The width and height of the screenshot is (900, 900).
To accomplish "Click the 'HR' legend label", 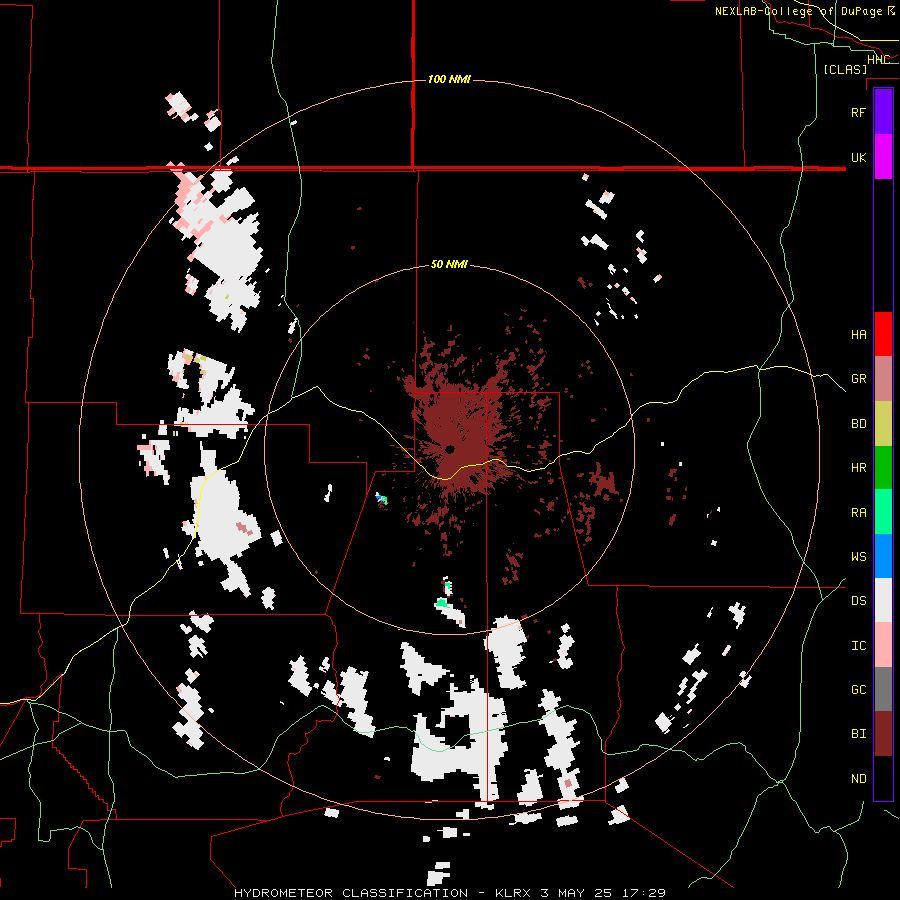I will [858, 468].
